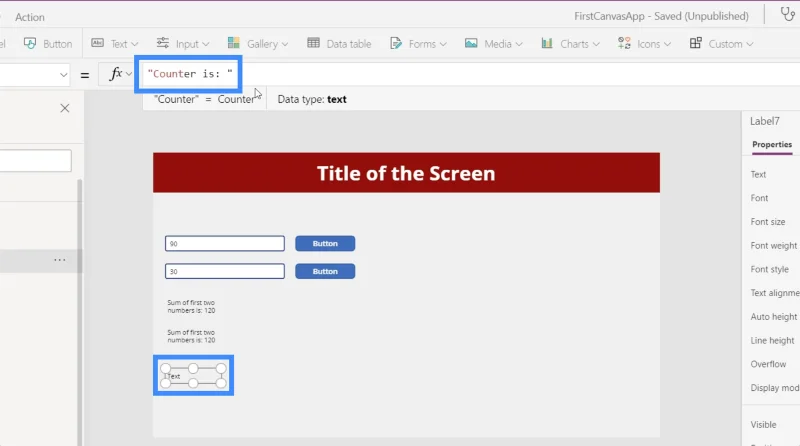
Task: Click into the formula bar text
Action: [190, 73]
